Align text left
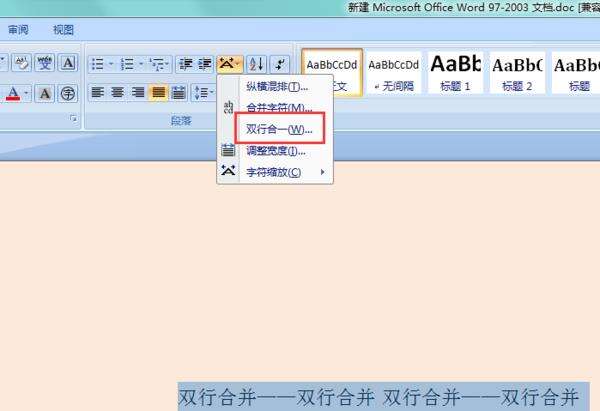 [98, 93]
